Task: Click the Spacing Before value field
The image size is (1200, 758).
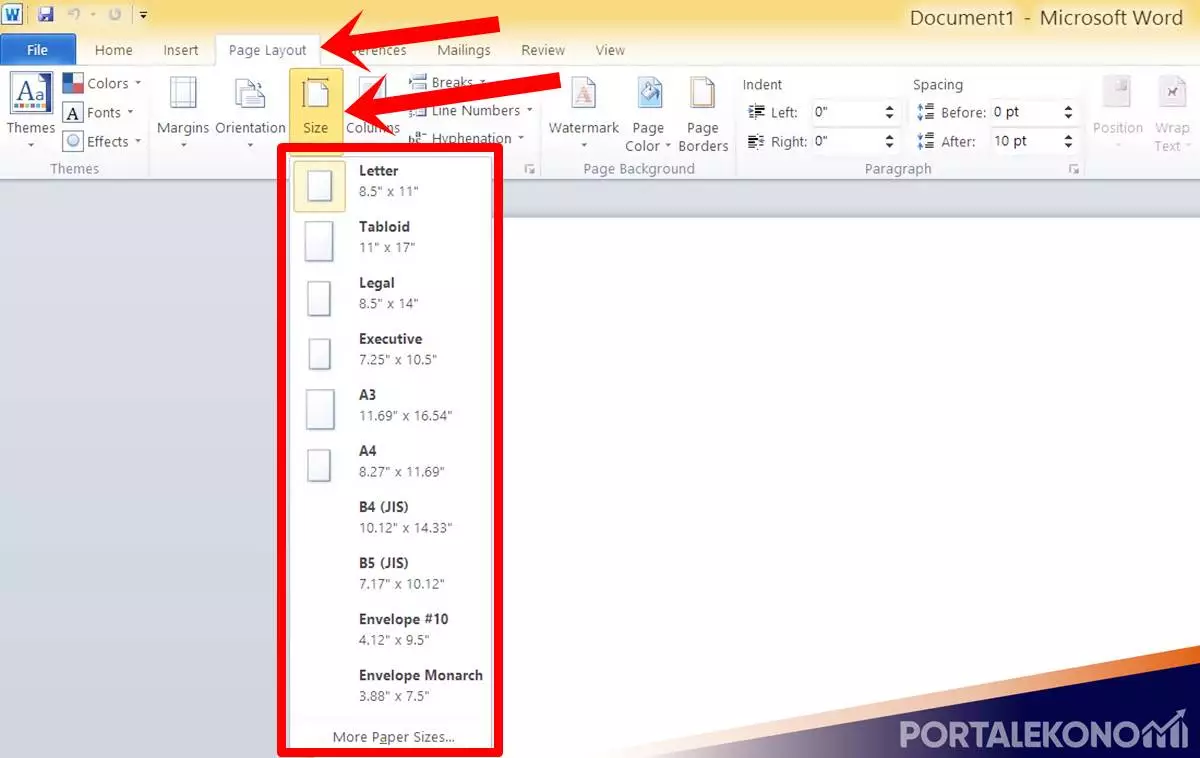Action: tap(1024, 112)
